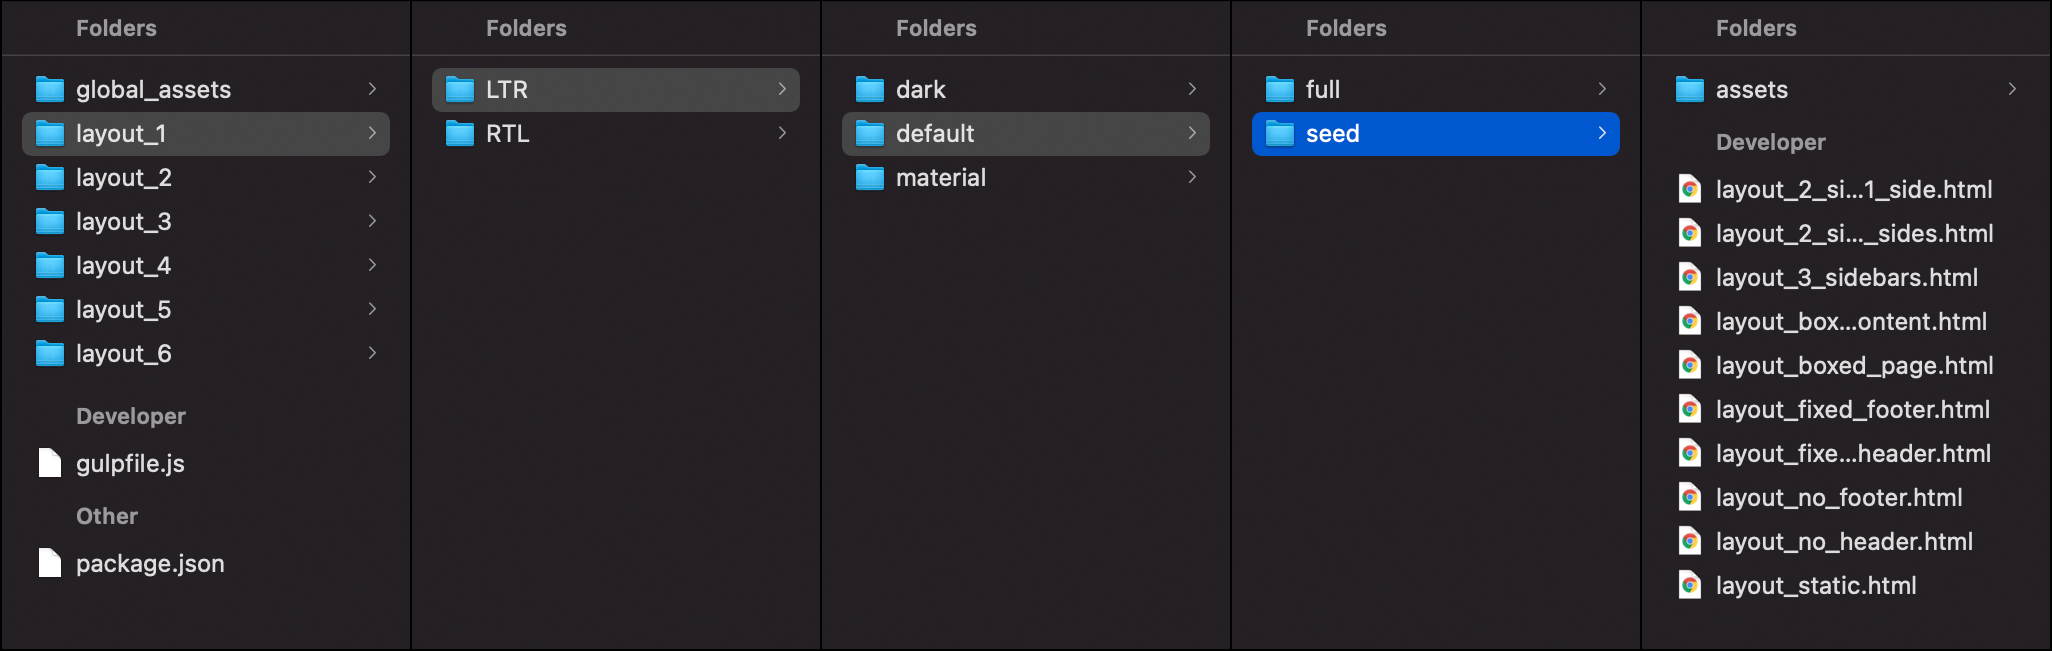Click Chrome icon of layout_static.html
Screen dimensions: 2052x651
point(1690,585)
